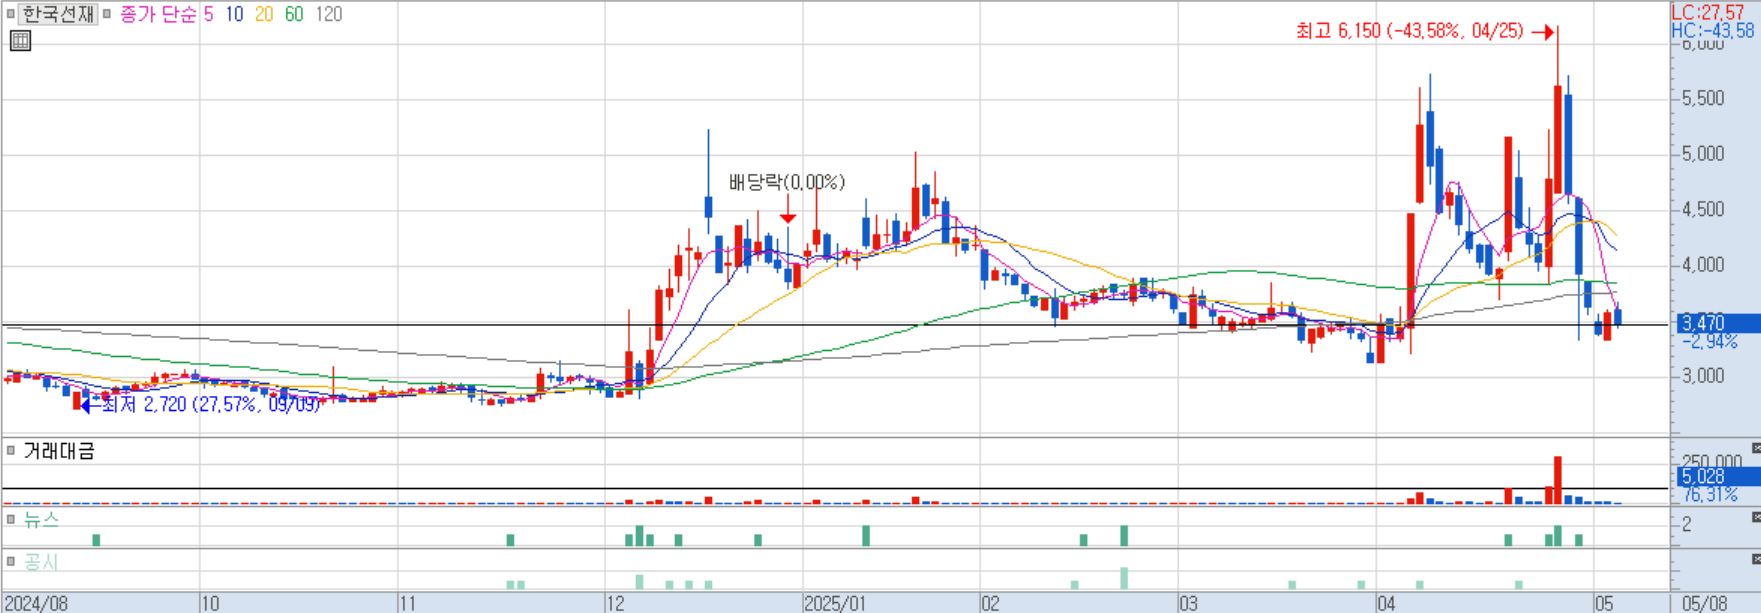The width and height of the screenshot is (1761, 613).
Task: Click the 5,000 price axis label
Action: (1704, 153)
